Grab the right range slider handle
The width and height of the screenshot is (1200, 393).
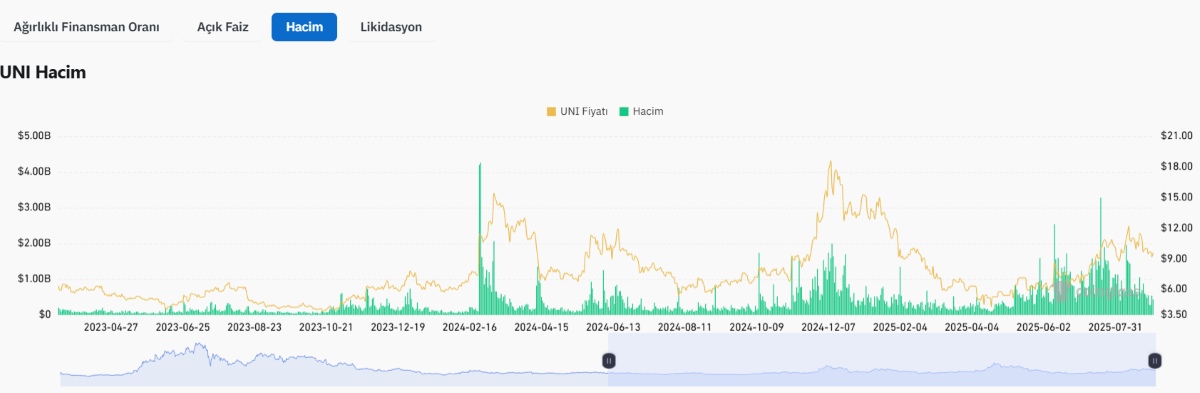pos(1154,360)
